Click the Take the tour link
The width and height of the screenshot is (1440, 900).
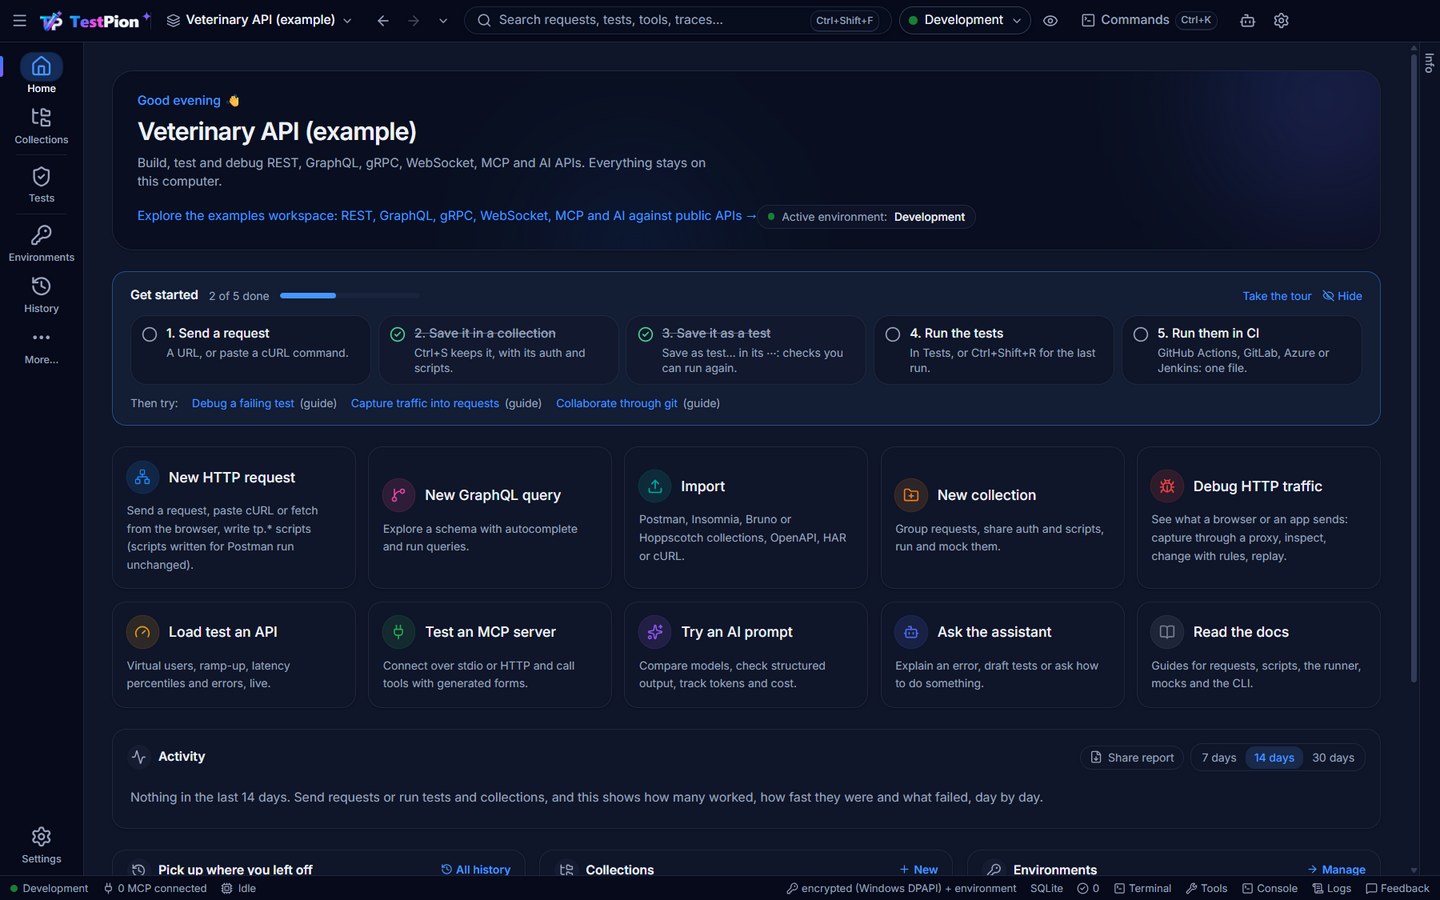[1277, 296]
